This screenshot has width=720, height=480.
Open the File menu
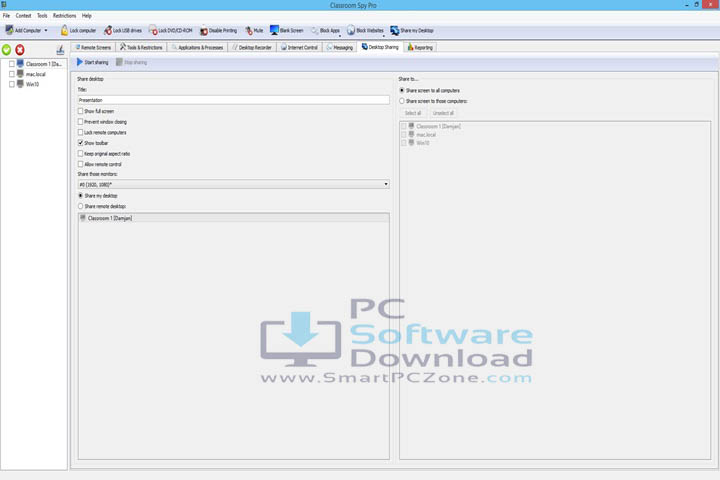coord(6,16)
